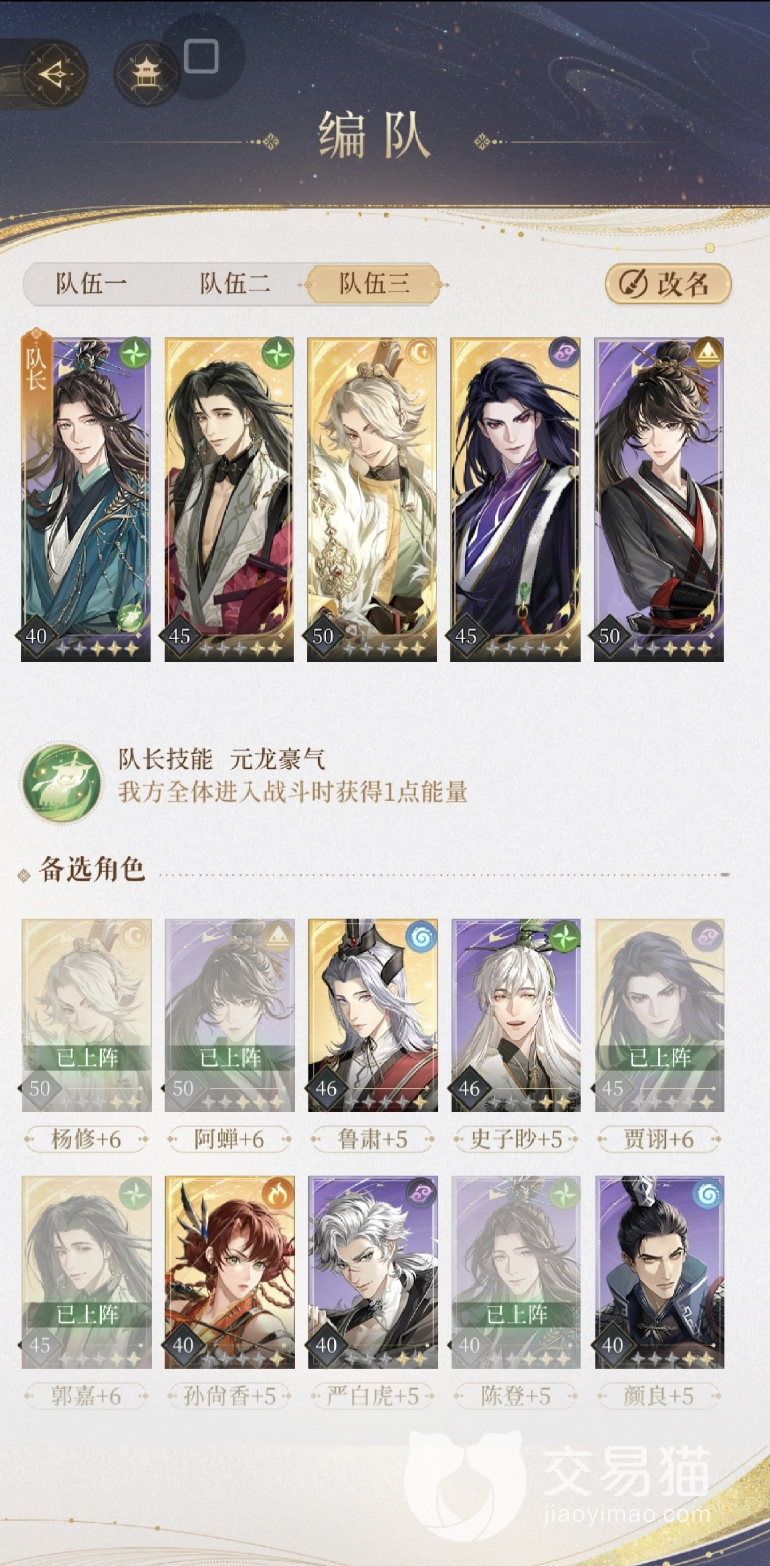Tap the square overlay icon at top

[x=202, y=56]
